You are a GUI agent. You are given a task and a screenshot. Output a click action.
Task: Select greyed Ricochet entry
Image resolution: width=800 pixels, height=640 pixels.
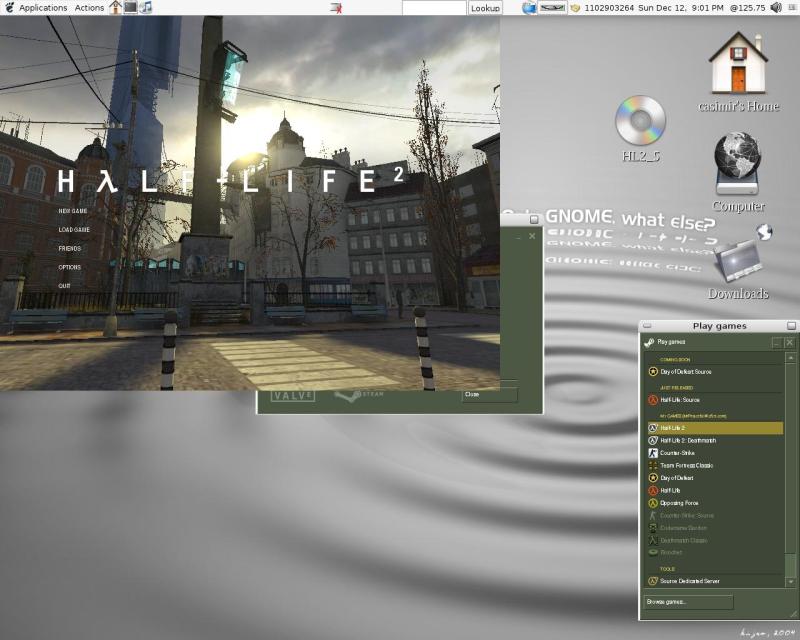pos(714,552)
